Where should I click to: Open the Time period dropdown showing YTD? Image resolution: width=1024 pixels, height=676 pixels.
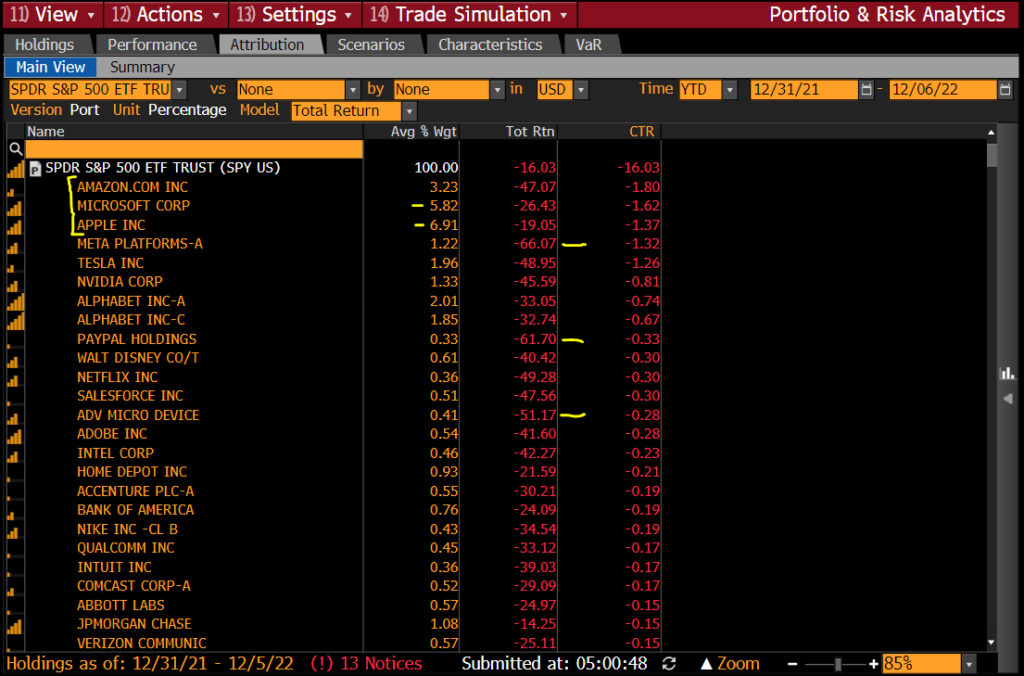click(x=730, y=89)
